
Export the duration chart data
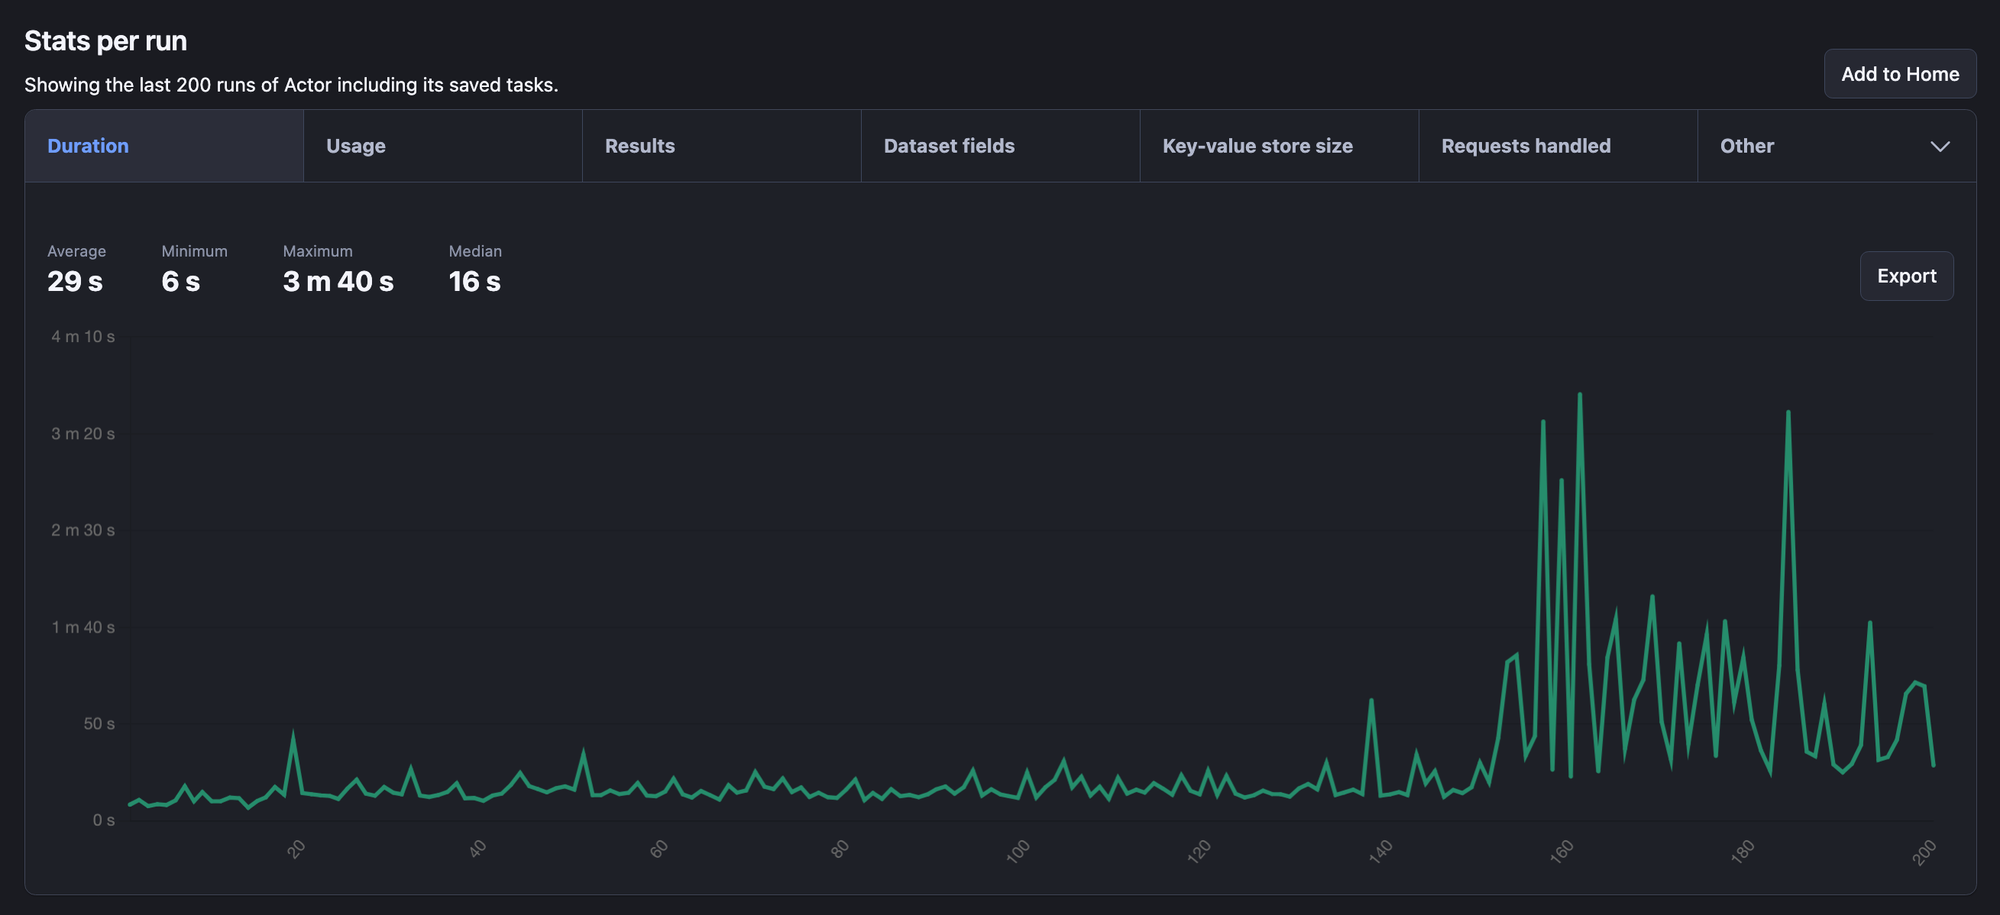(x=1906, y=275)
